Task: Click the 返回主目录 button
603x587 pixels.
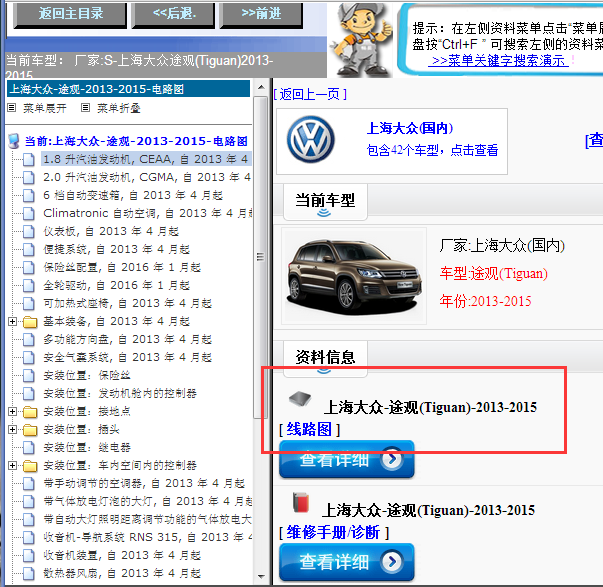Action: tap(70, 15)
